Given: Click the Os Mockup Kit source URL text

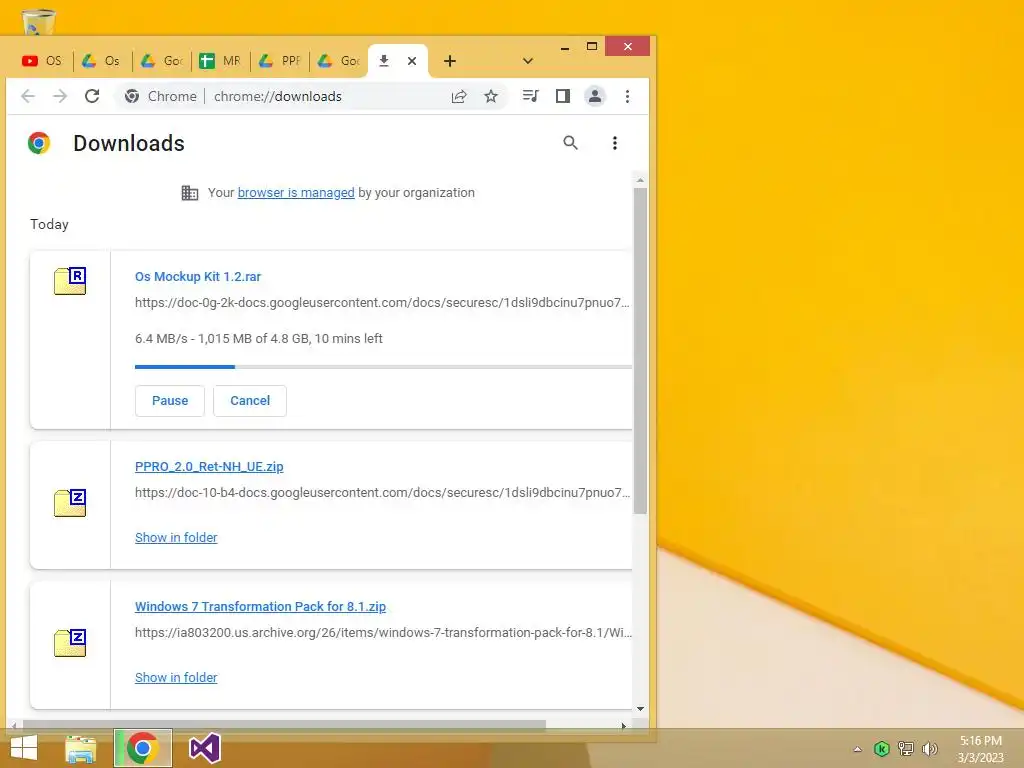Looking at the screenshot, I should (x=382, y=302).
